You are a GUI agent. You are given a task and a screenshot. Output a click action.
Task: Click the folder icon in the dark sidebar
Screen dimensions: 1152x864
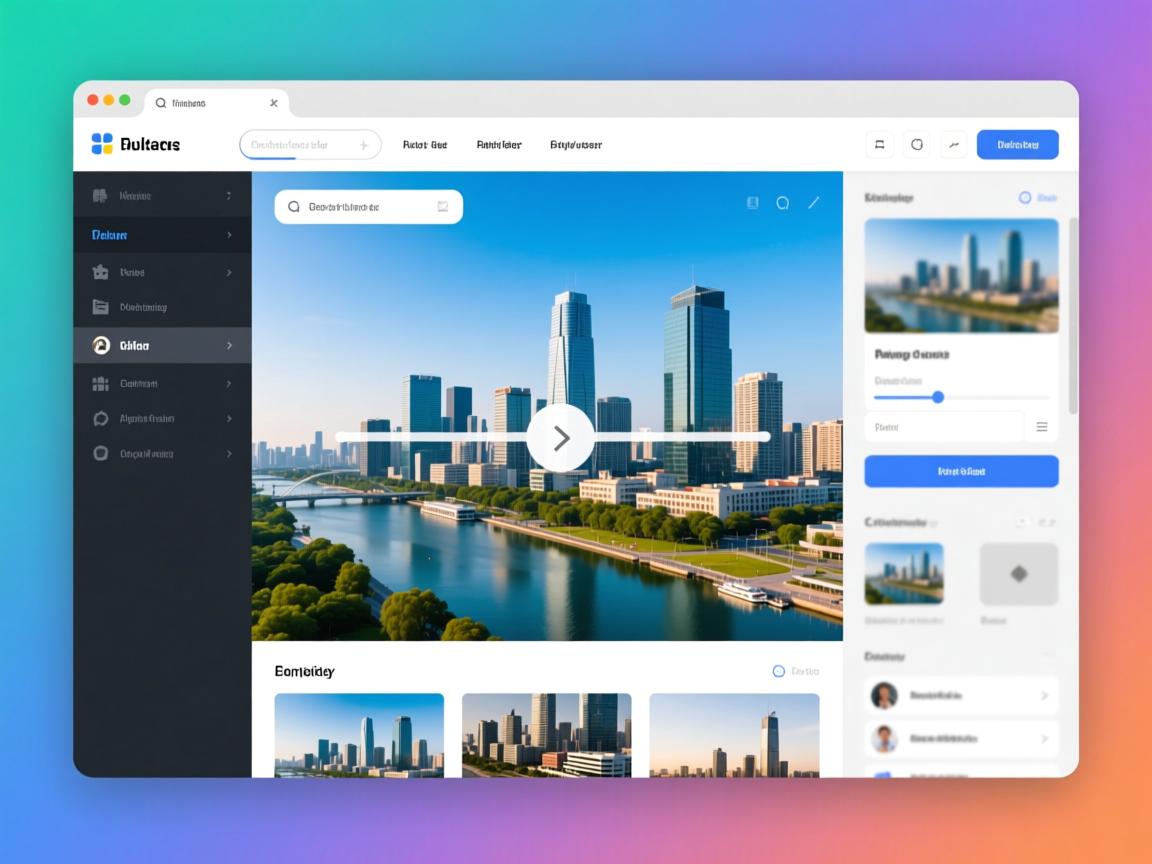[x=100, y=307]
